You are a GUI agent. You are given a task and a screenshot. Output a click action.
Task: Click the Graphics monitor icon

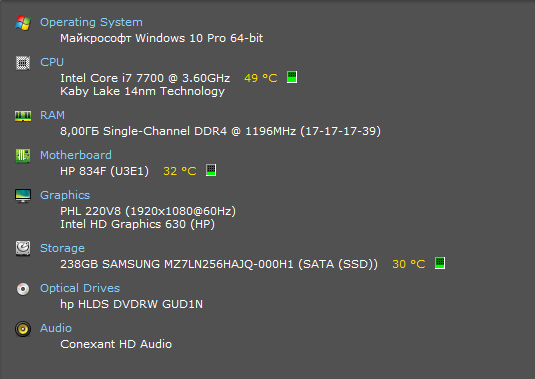pos(23,196)
